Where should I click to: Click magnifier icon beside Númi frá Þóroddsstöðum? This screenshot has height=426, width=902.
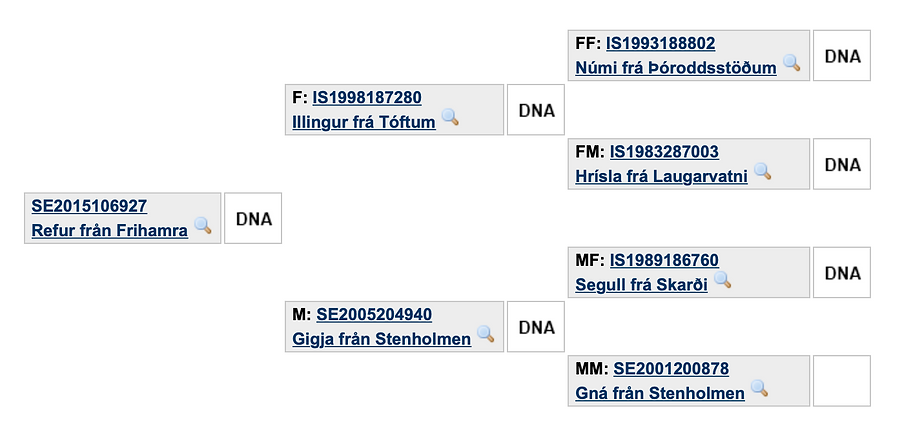pyautogui.click(x=791, y=64)
